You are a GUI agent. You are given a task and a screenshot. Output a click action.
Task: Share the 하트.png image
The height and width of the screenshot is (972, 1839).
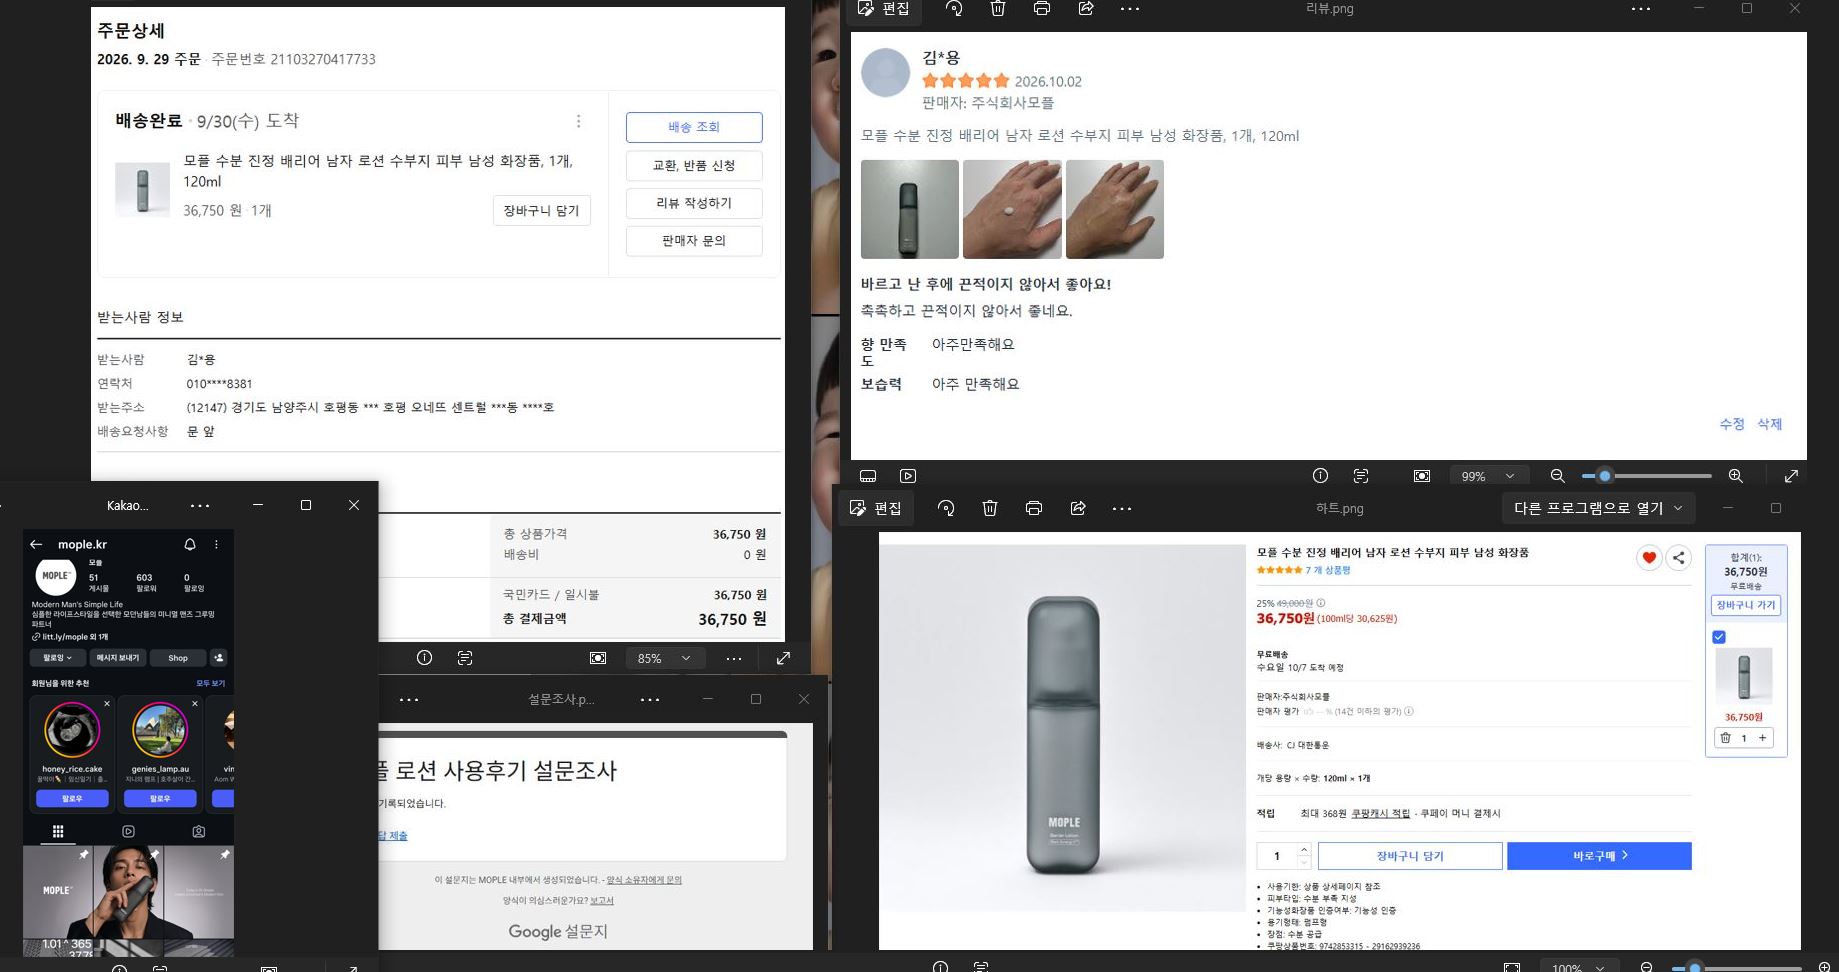(x=1078, y=508)
